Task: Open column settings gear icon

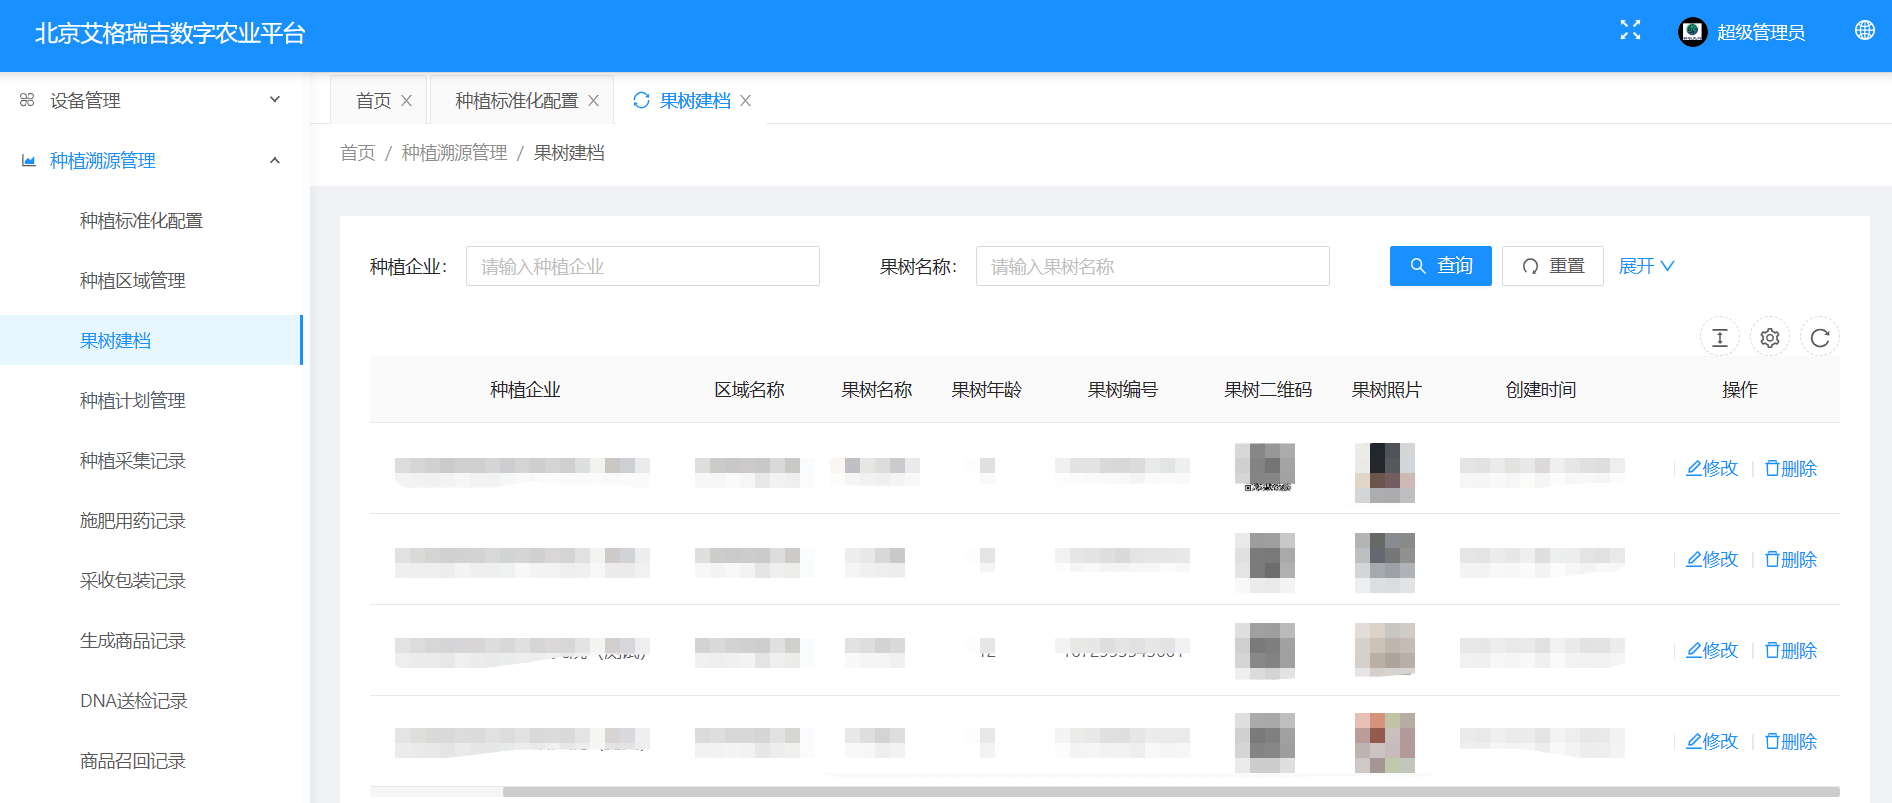Action: (x=1770, y=338)
